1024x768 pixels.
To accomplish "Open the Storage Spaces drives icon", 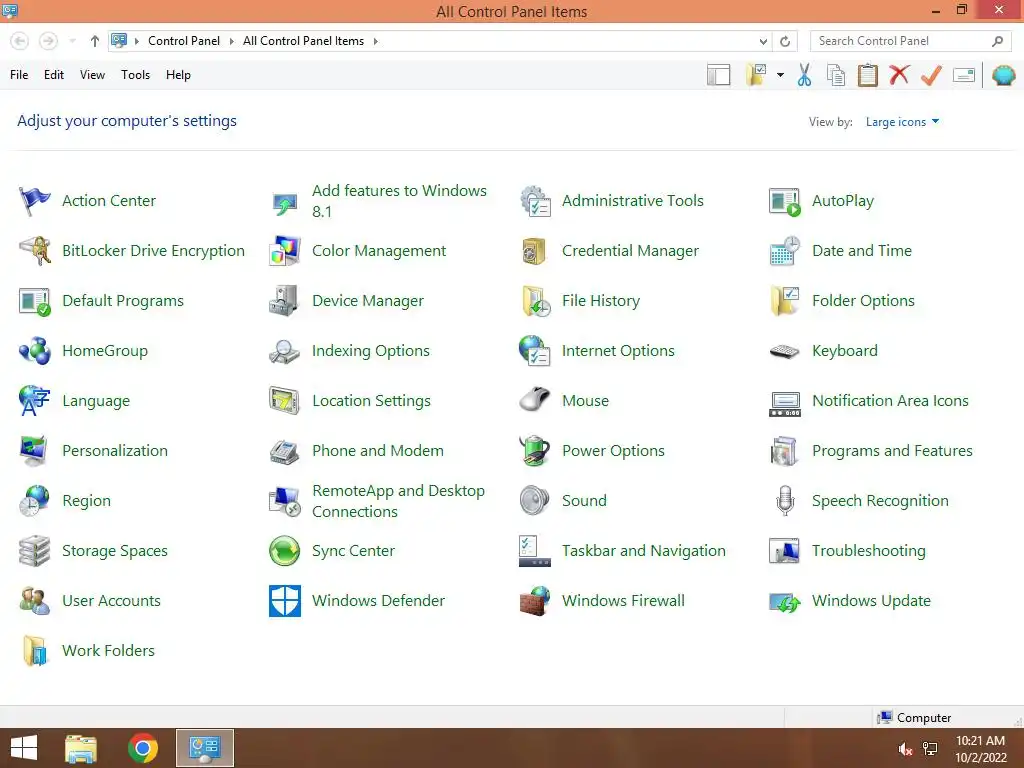I will pos(35,551).
